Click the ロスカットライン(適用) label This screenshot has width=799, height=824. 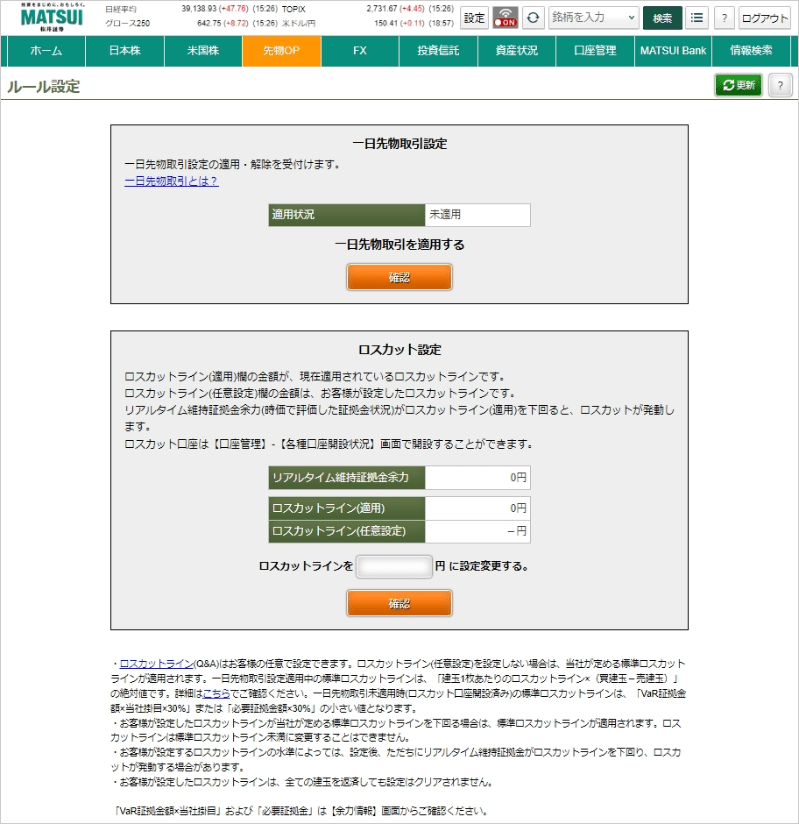pos(347,508)
